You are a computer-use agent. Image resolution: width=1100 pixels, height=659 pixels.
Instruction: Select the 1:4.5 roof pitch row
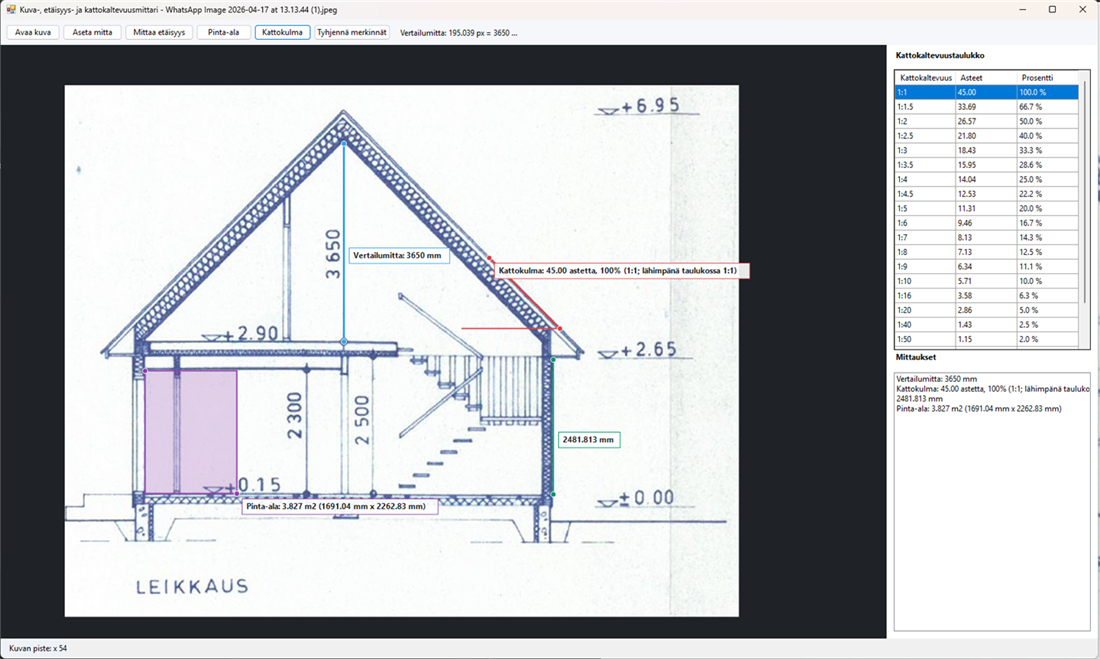point(987,194)
